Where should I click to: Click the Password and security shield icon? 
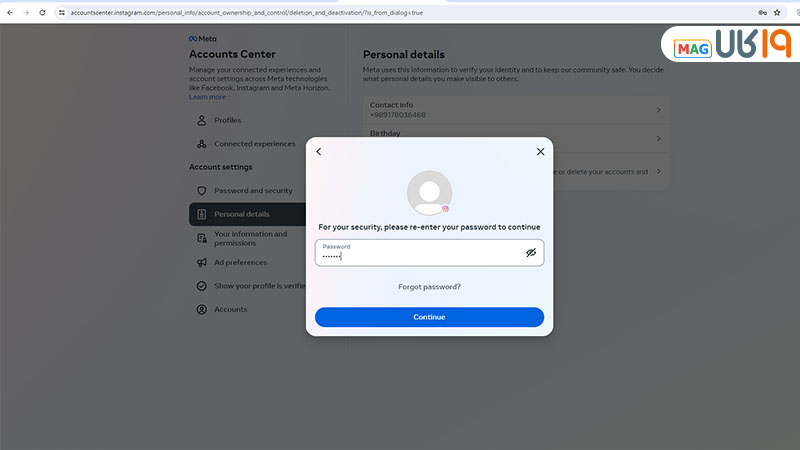click(x=202, y=190)
